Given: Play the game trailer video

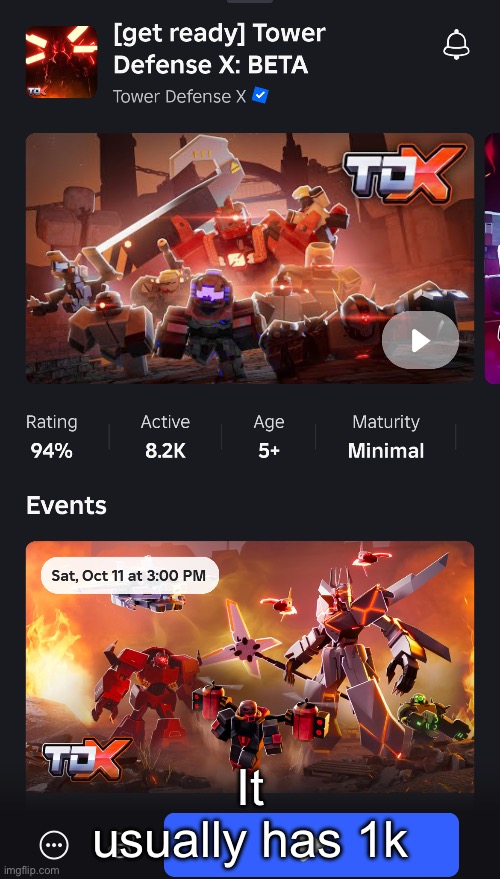Looking at the screenshot, I should [x=420, y=340].
